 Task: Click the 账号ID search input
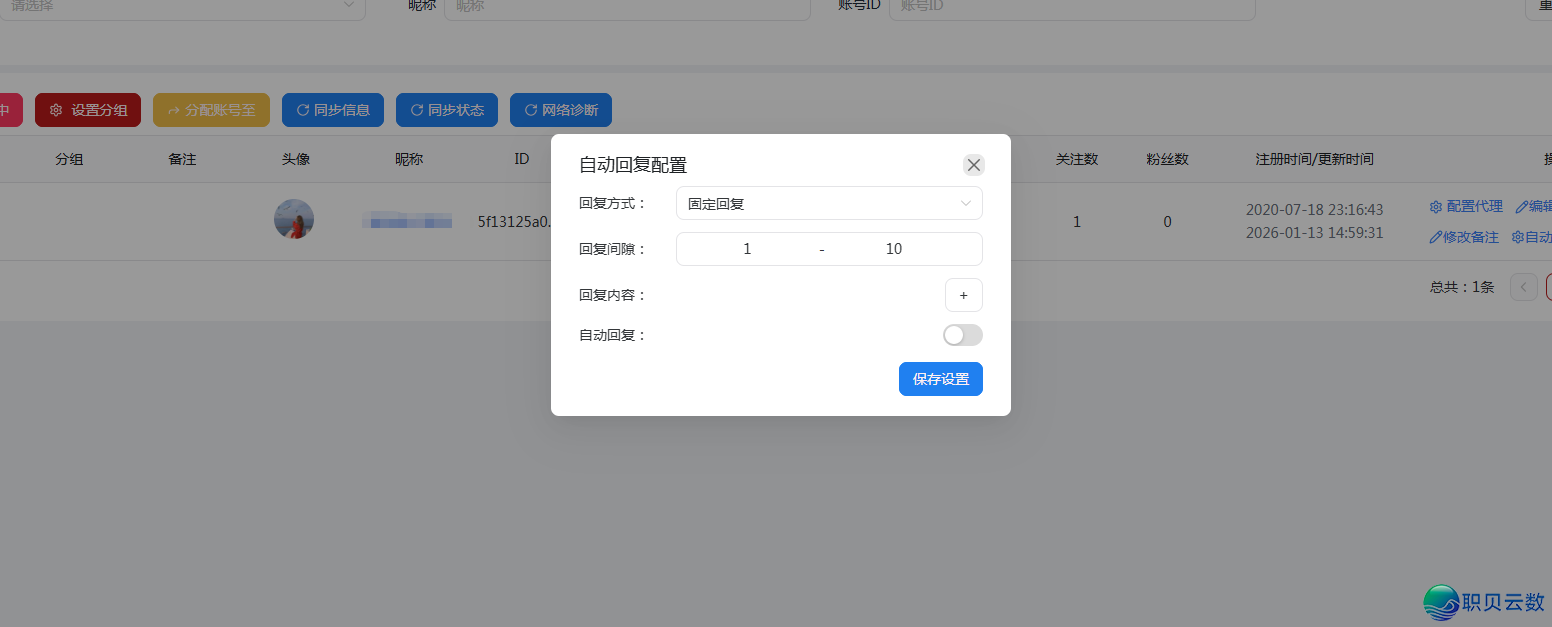click(1071, 7)
